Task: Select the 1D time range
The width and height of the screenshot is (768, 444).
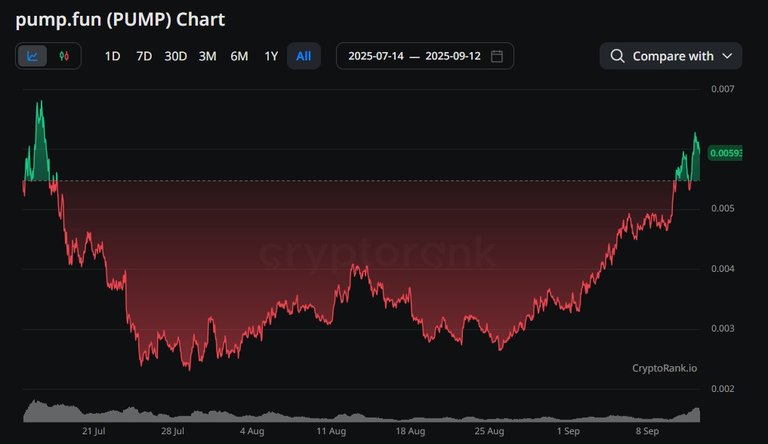Action: (x=112, y=56)
